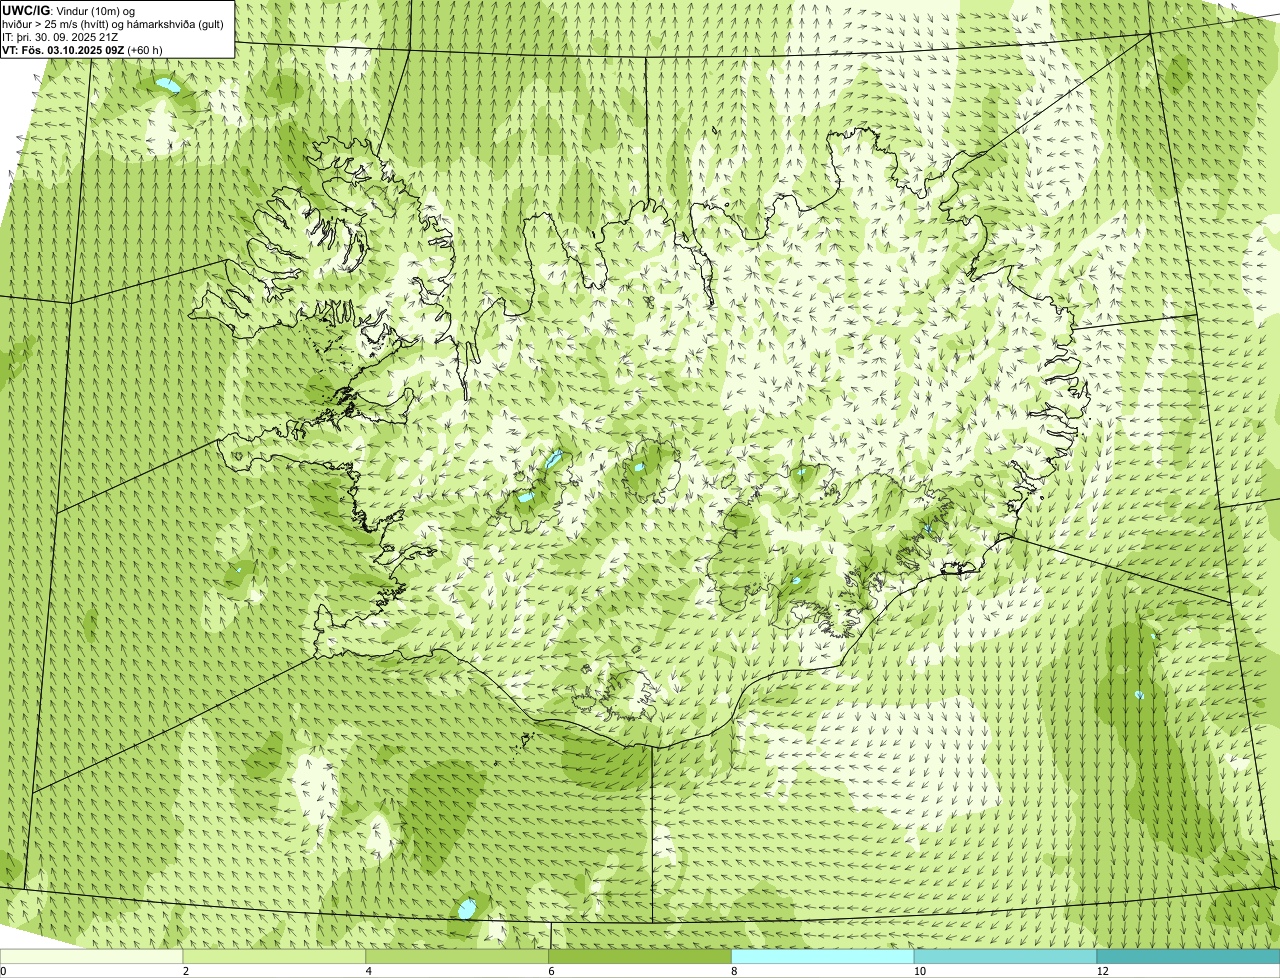Click the 0–2 m/s palest legend color
The height and width of the screenshot is (978, 1280).
[92, 957]
